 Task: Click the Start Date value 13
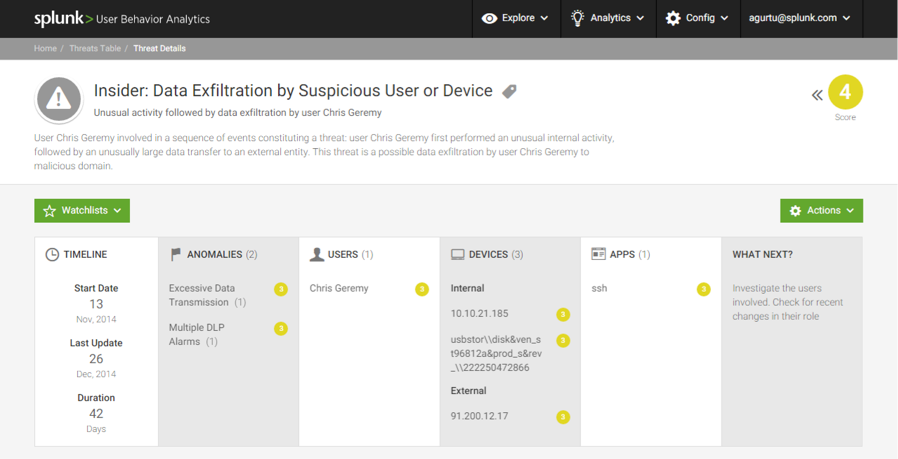click(x=96, y=304)
